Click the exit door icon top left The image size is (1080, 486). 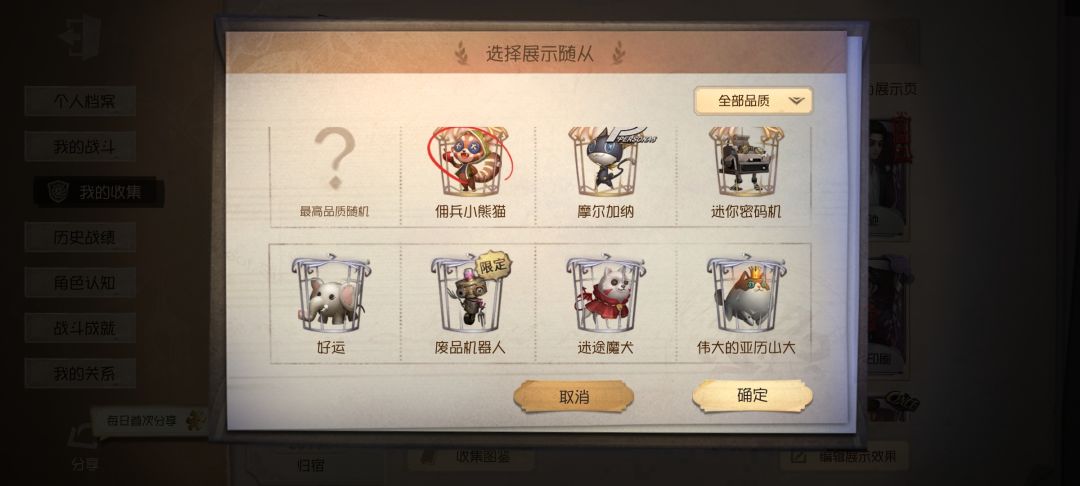[81, 36]
